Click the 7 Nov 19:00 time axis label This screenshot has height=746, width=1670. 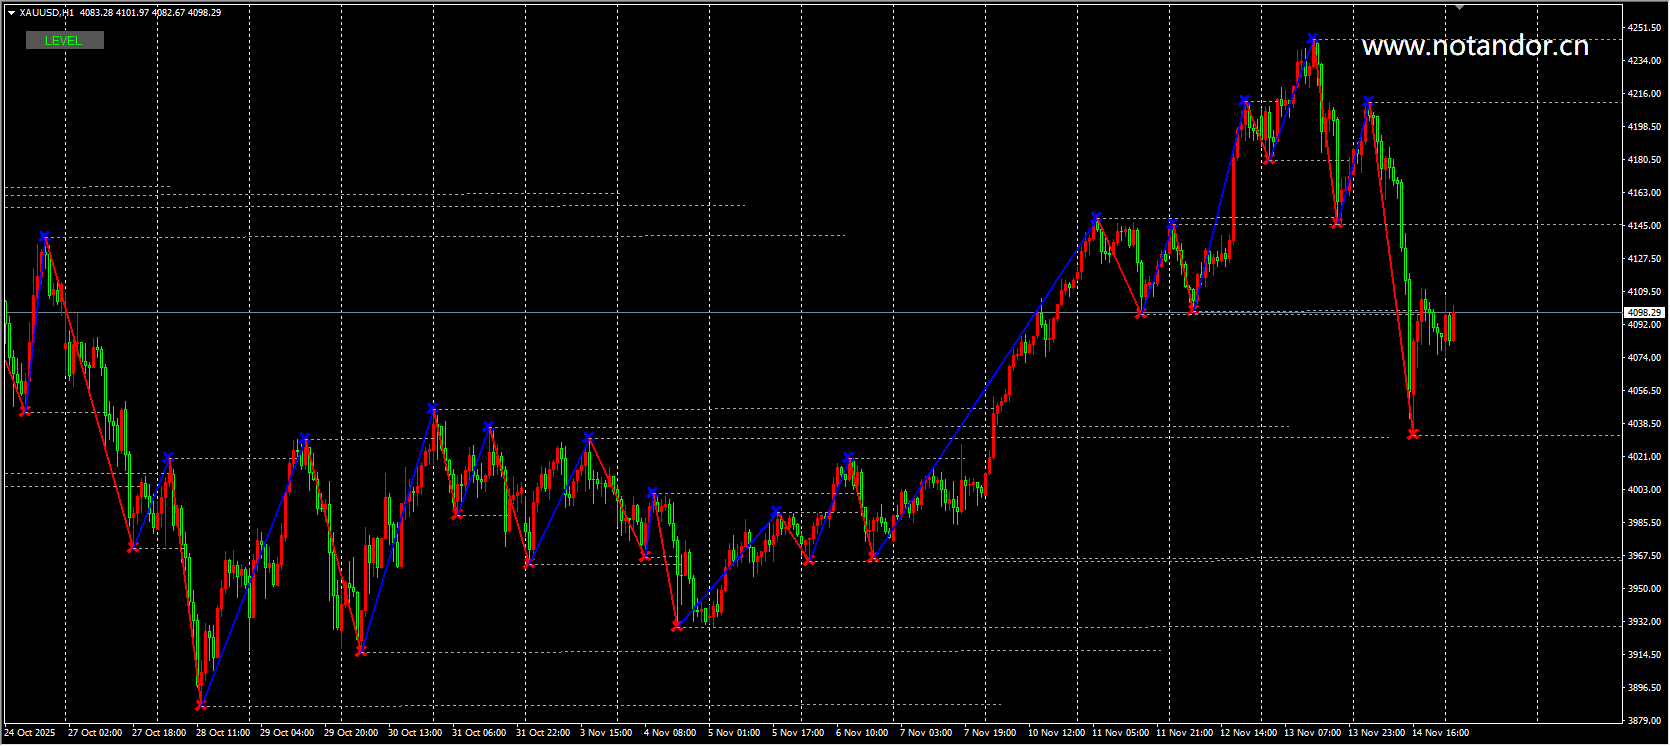point(990,733)
